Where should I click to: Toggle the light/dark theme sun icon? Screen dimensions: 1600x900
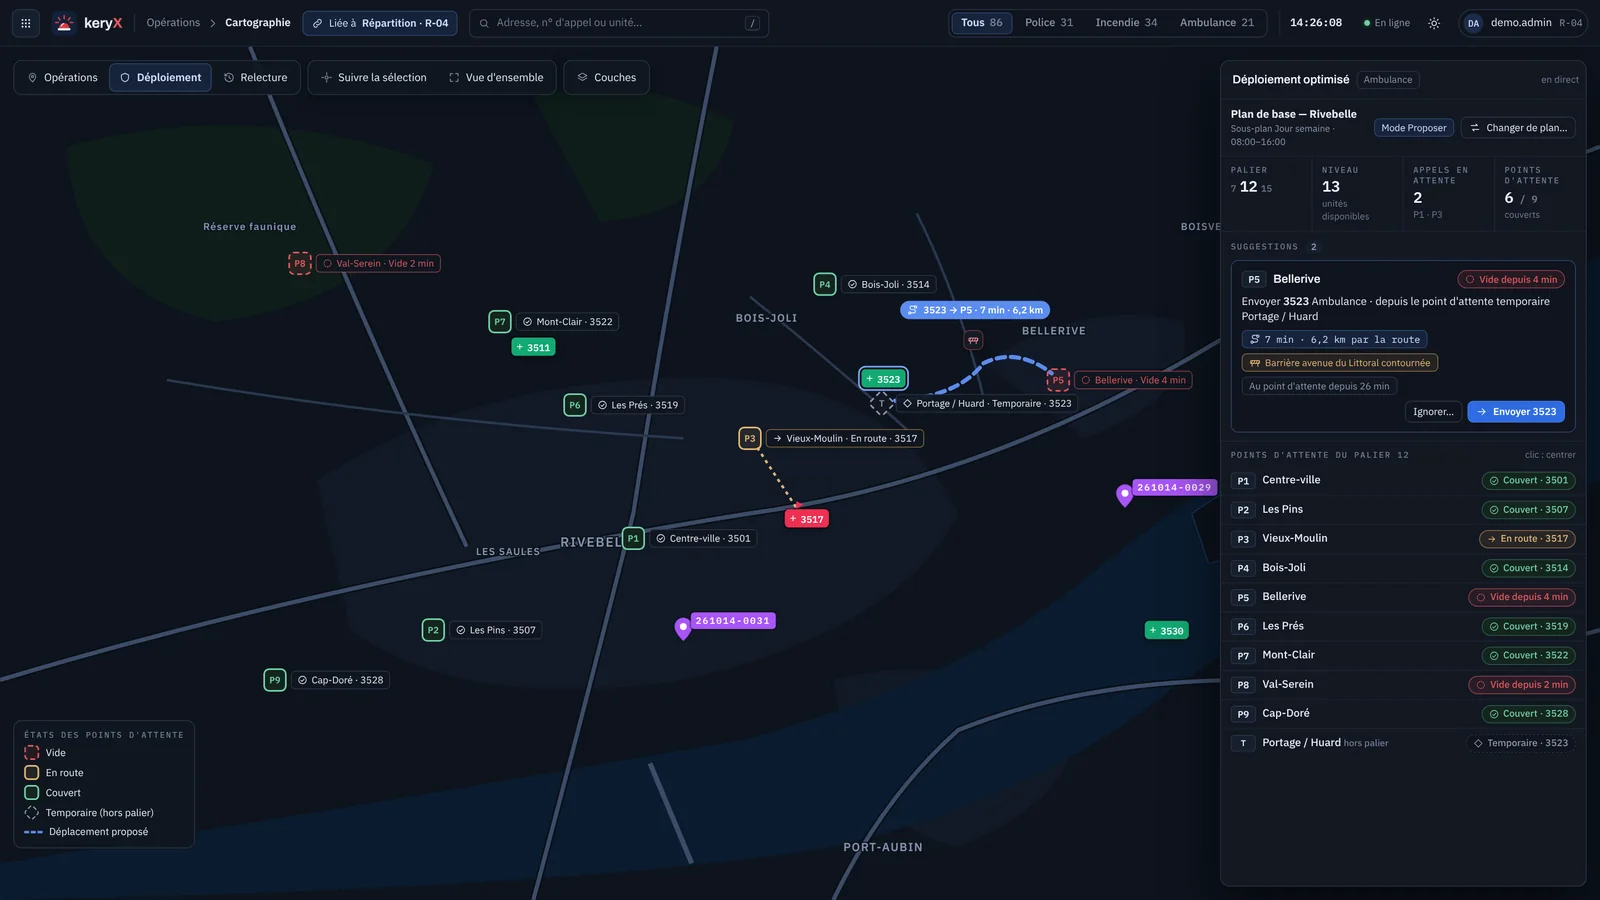click(x=1434, y=23)
